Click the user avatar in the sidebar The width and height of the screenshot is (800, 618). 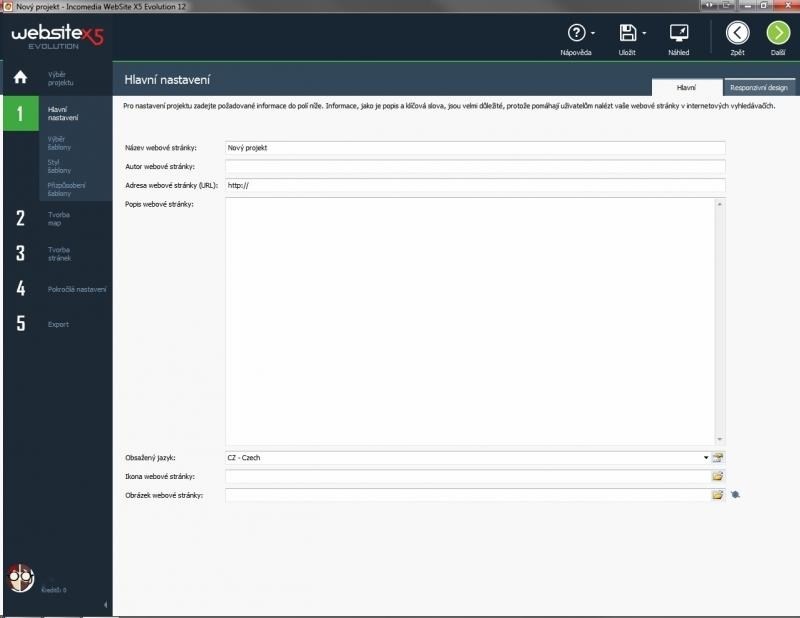[21, 577]
